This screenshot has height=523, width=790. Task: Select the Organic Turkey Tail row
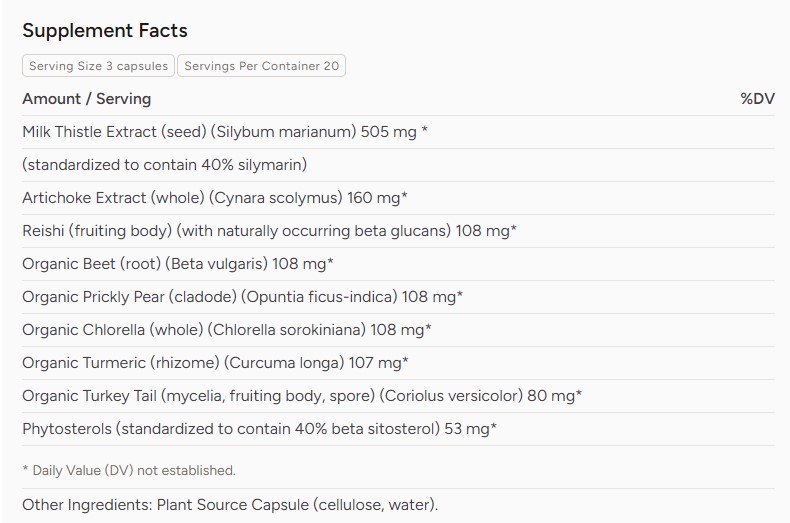tap(398, 396)
